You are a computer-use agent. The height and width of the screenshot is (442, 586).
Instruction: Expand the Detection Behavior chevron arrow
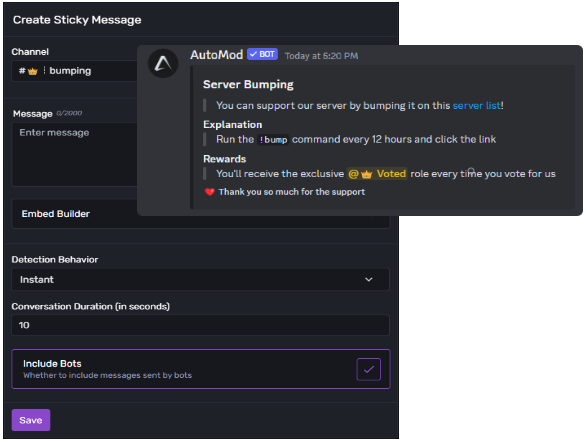[x=368, y=279]
